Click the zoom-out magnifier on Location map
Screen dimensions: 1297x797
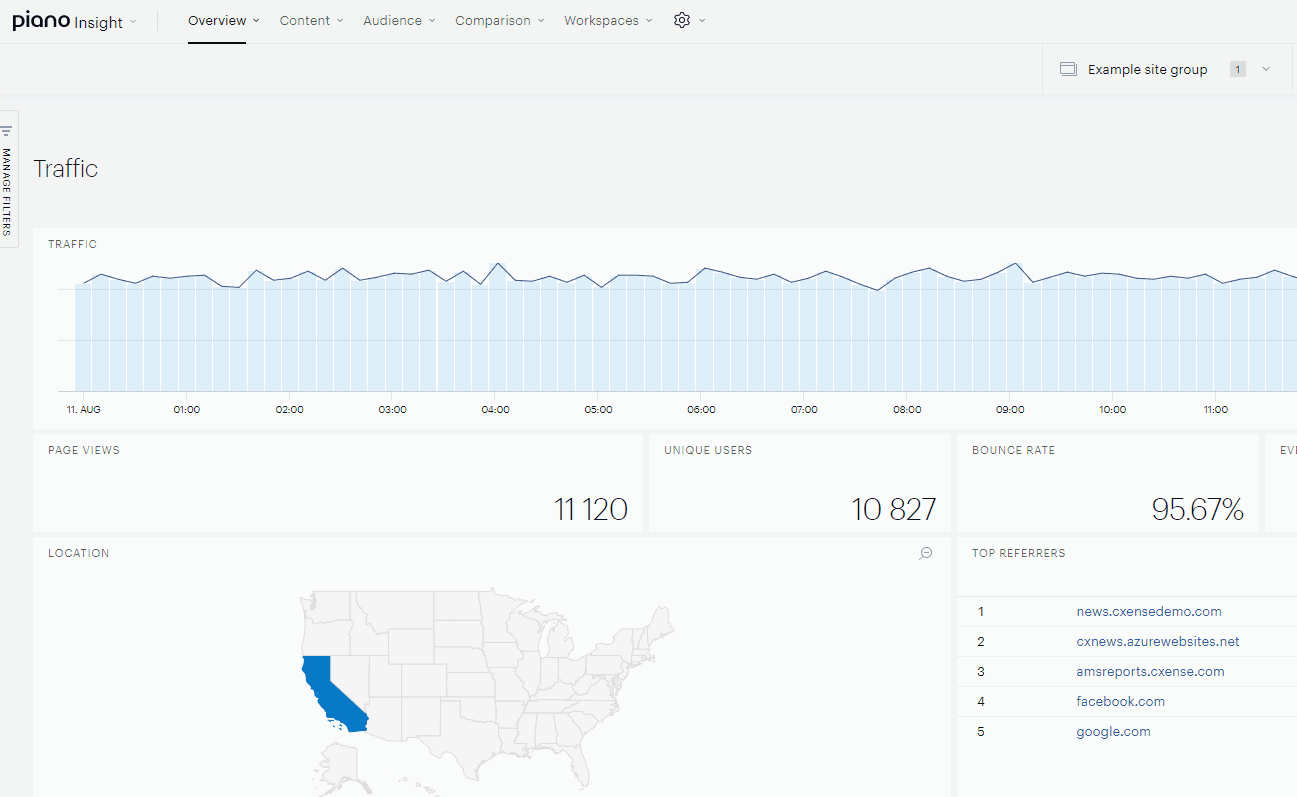(x=926, y=553)
